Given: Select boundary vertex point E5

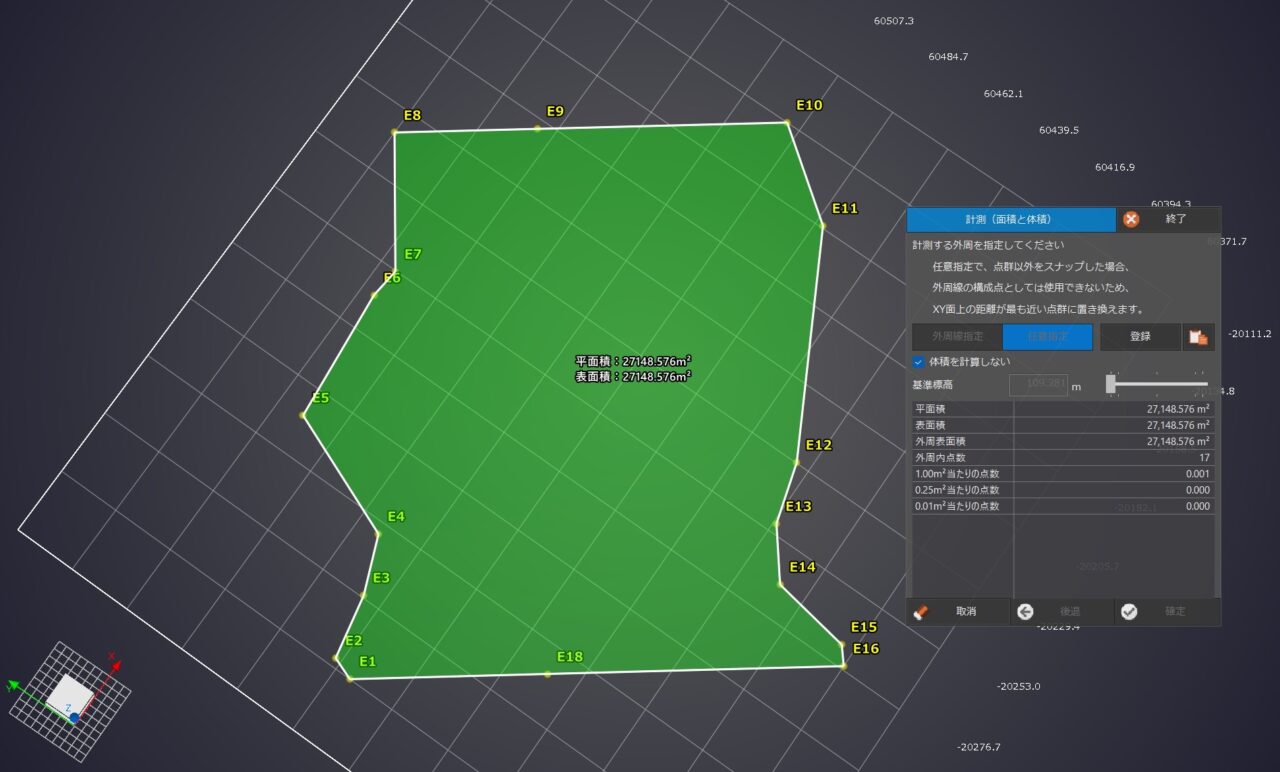Looking at the screenshot, I should (303, 414).
